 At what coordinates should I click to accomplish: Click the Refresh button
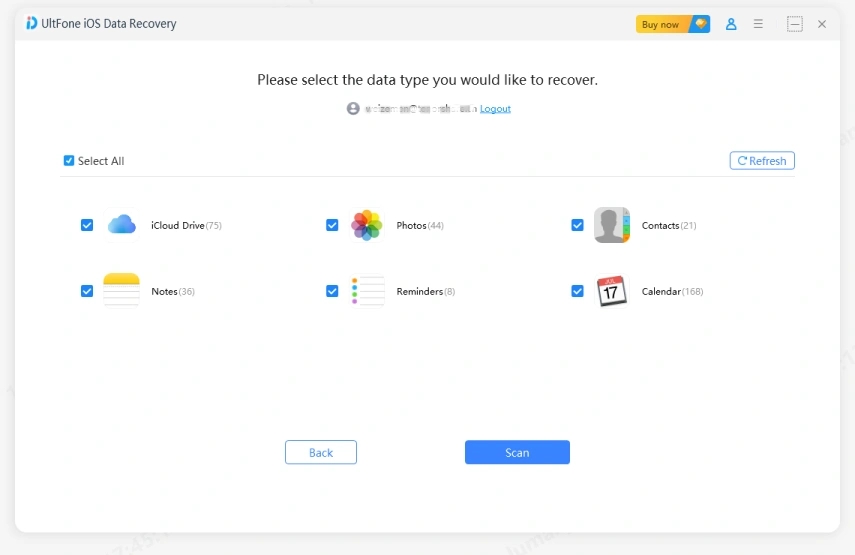(x=762, y=160)
